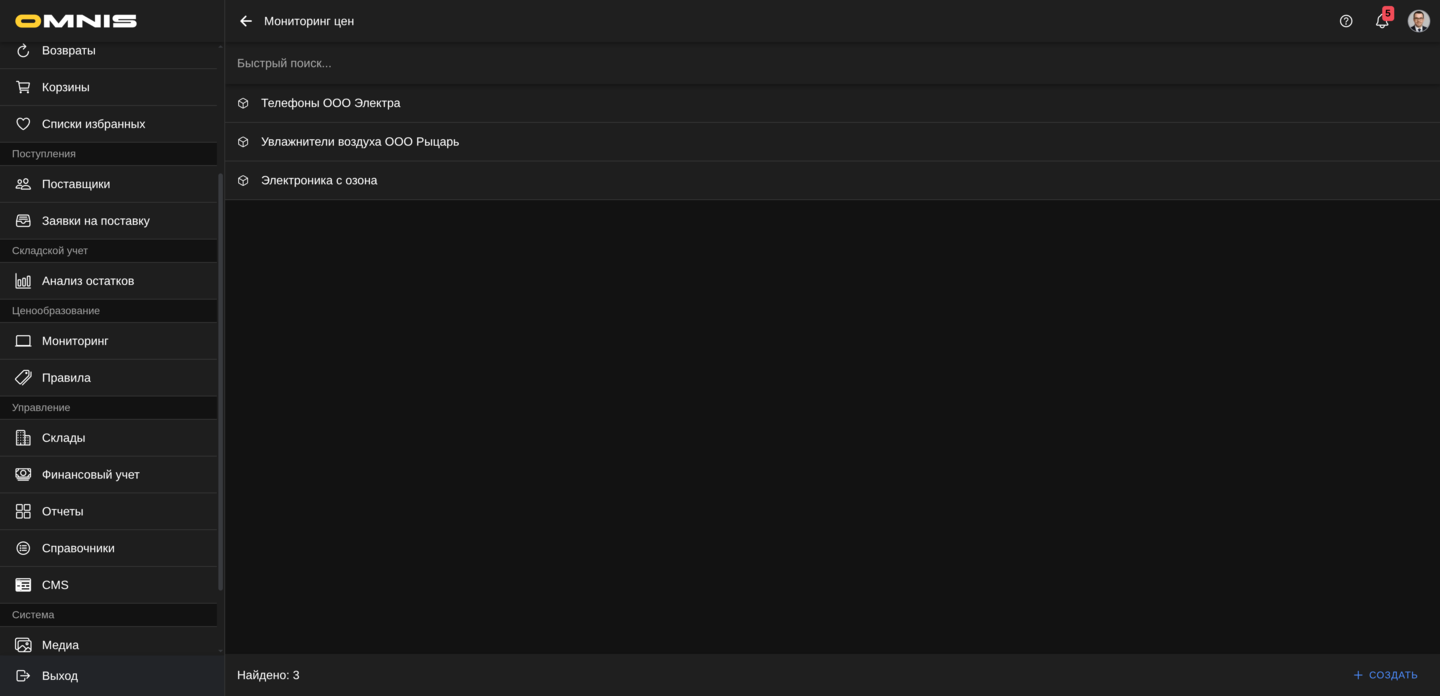Select Мониторинг in the sidebar menu
1440x696 pixels.
point(75,341)
